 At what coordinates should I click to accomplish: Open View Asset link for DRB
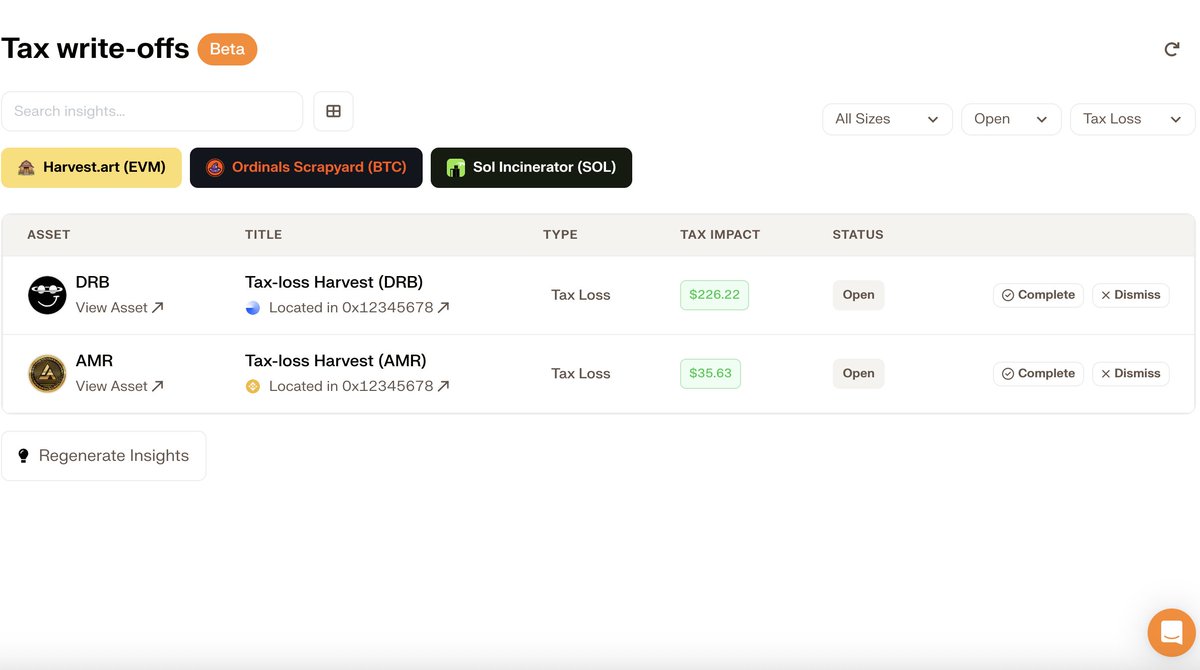pyautogui.click(x=119, y=308)
